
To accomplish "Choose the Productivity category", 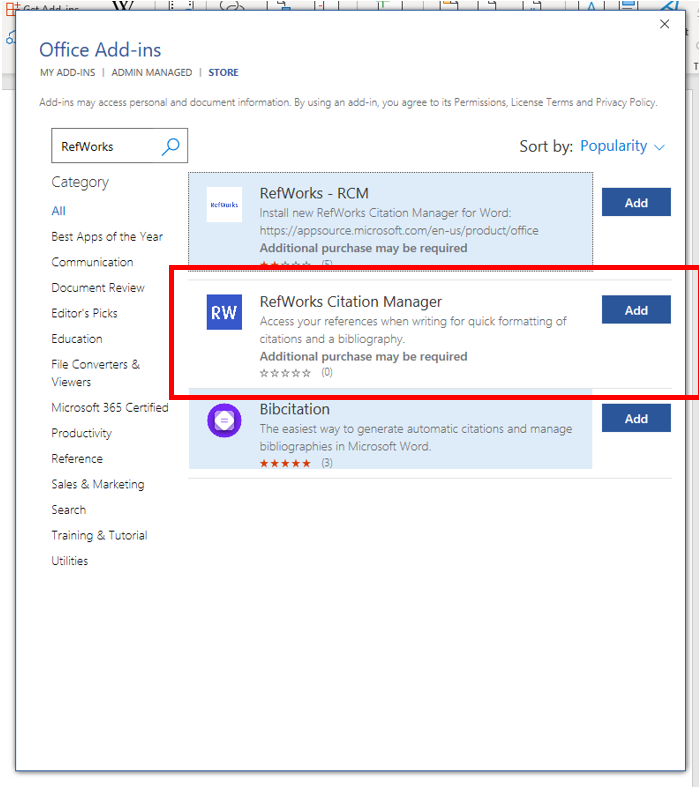I will click(x=82, y=433).
